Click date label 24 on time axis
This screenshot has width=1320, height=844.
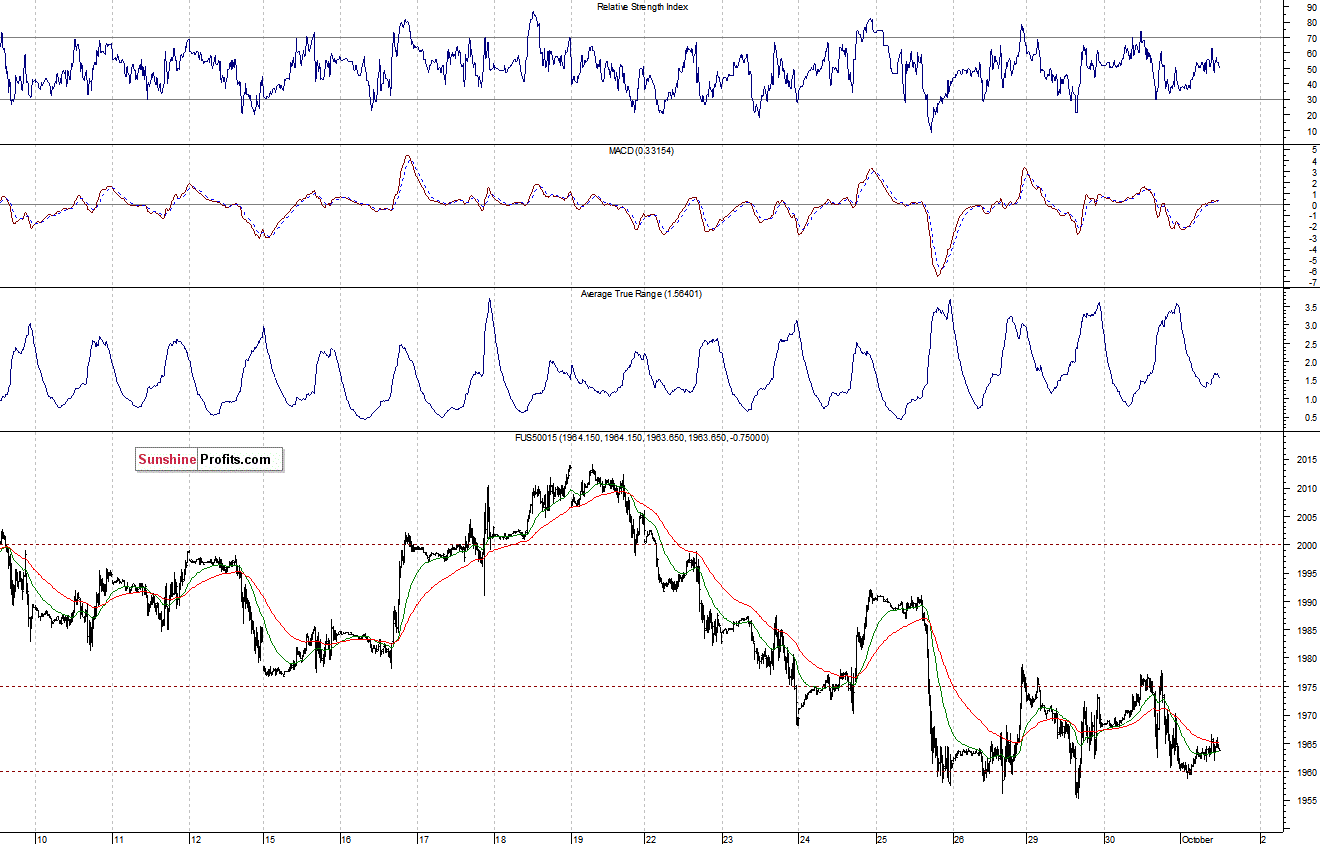(x=804, y=839)
